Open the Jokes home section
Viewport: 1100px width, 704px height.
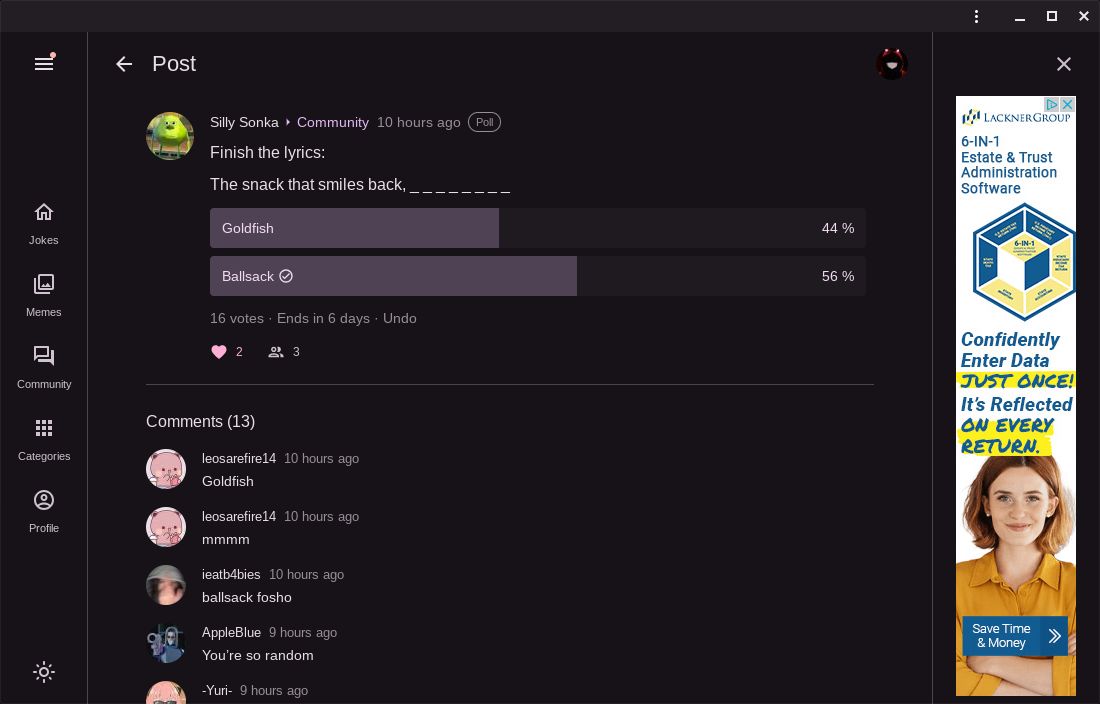(44, 223)
